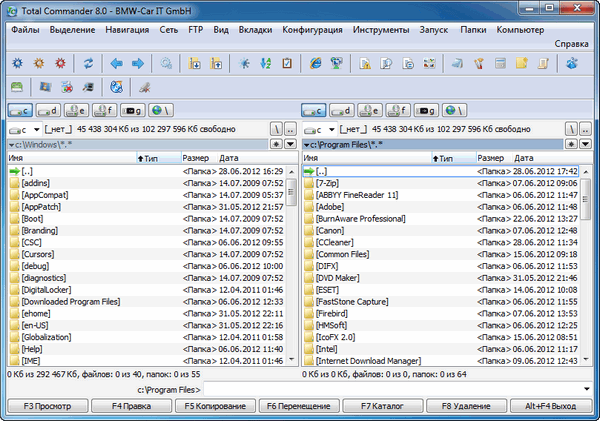Click the command line input field
The height and width of the screenshot is (421, 600).
click(390, 388)
